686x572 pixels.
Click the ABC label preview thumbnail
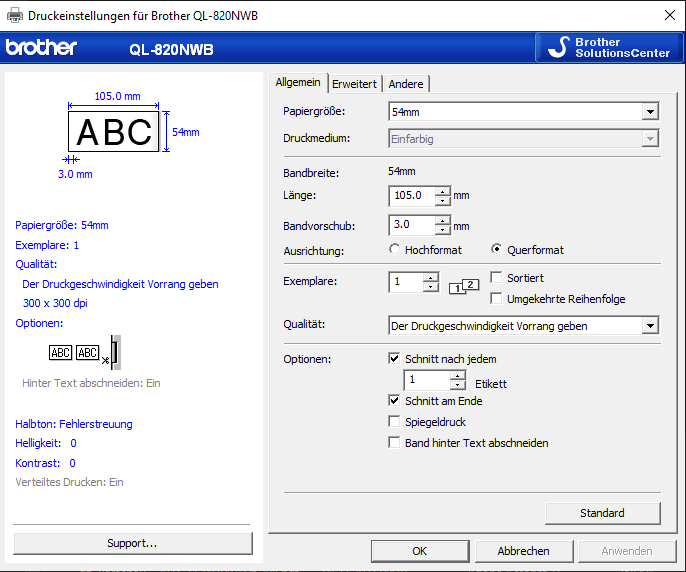(x=114, y=131)
